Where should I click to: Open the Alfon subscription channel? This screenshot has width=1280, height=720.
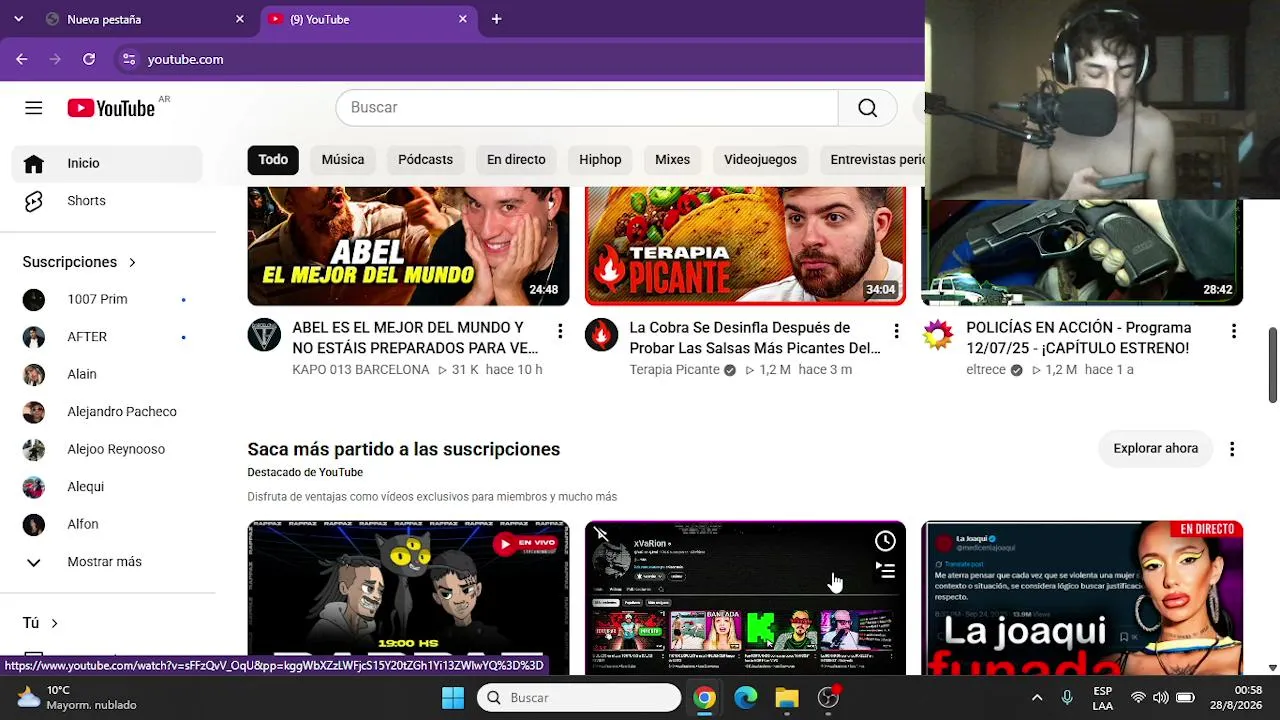[x=107, y=524]
